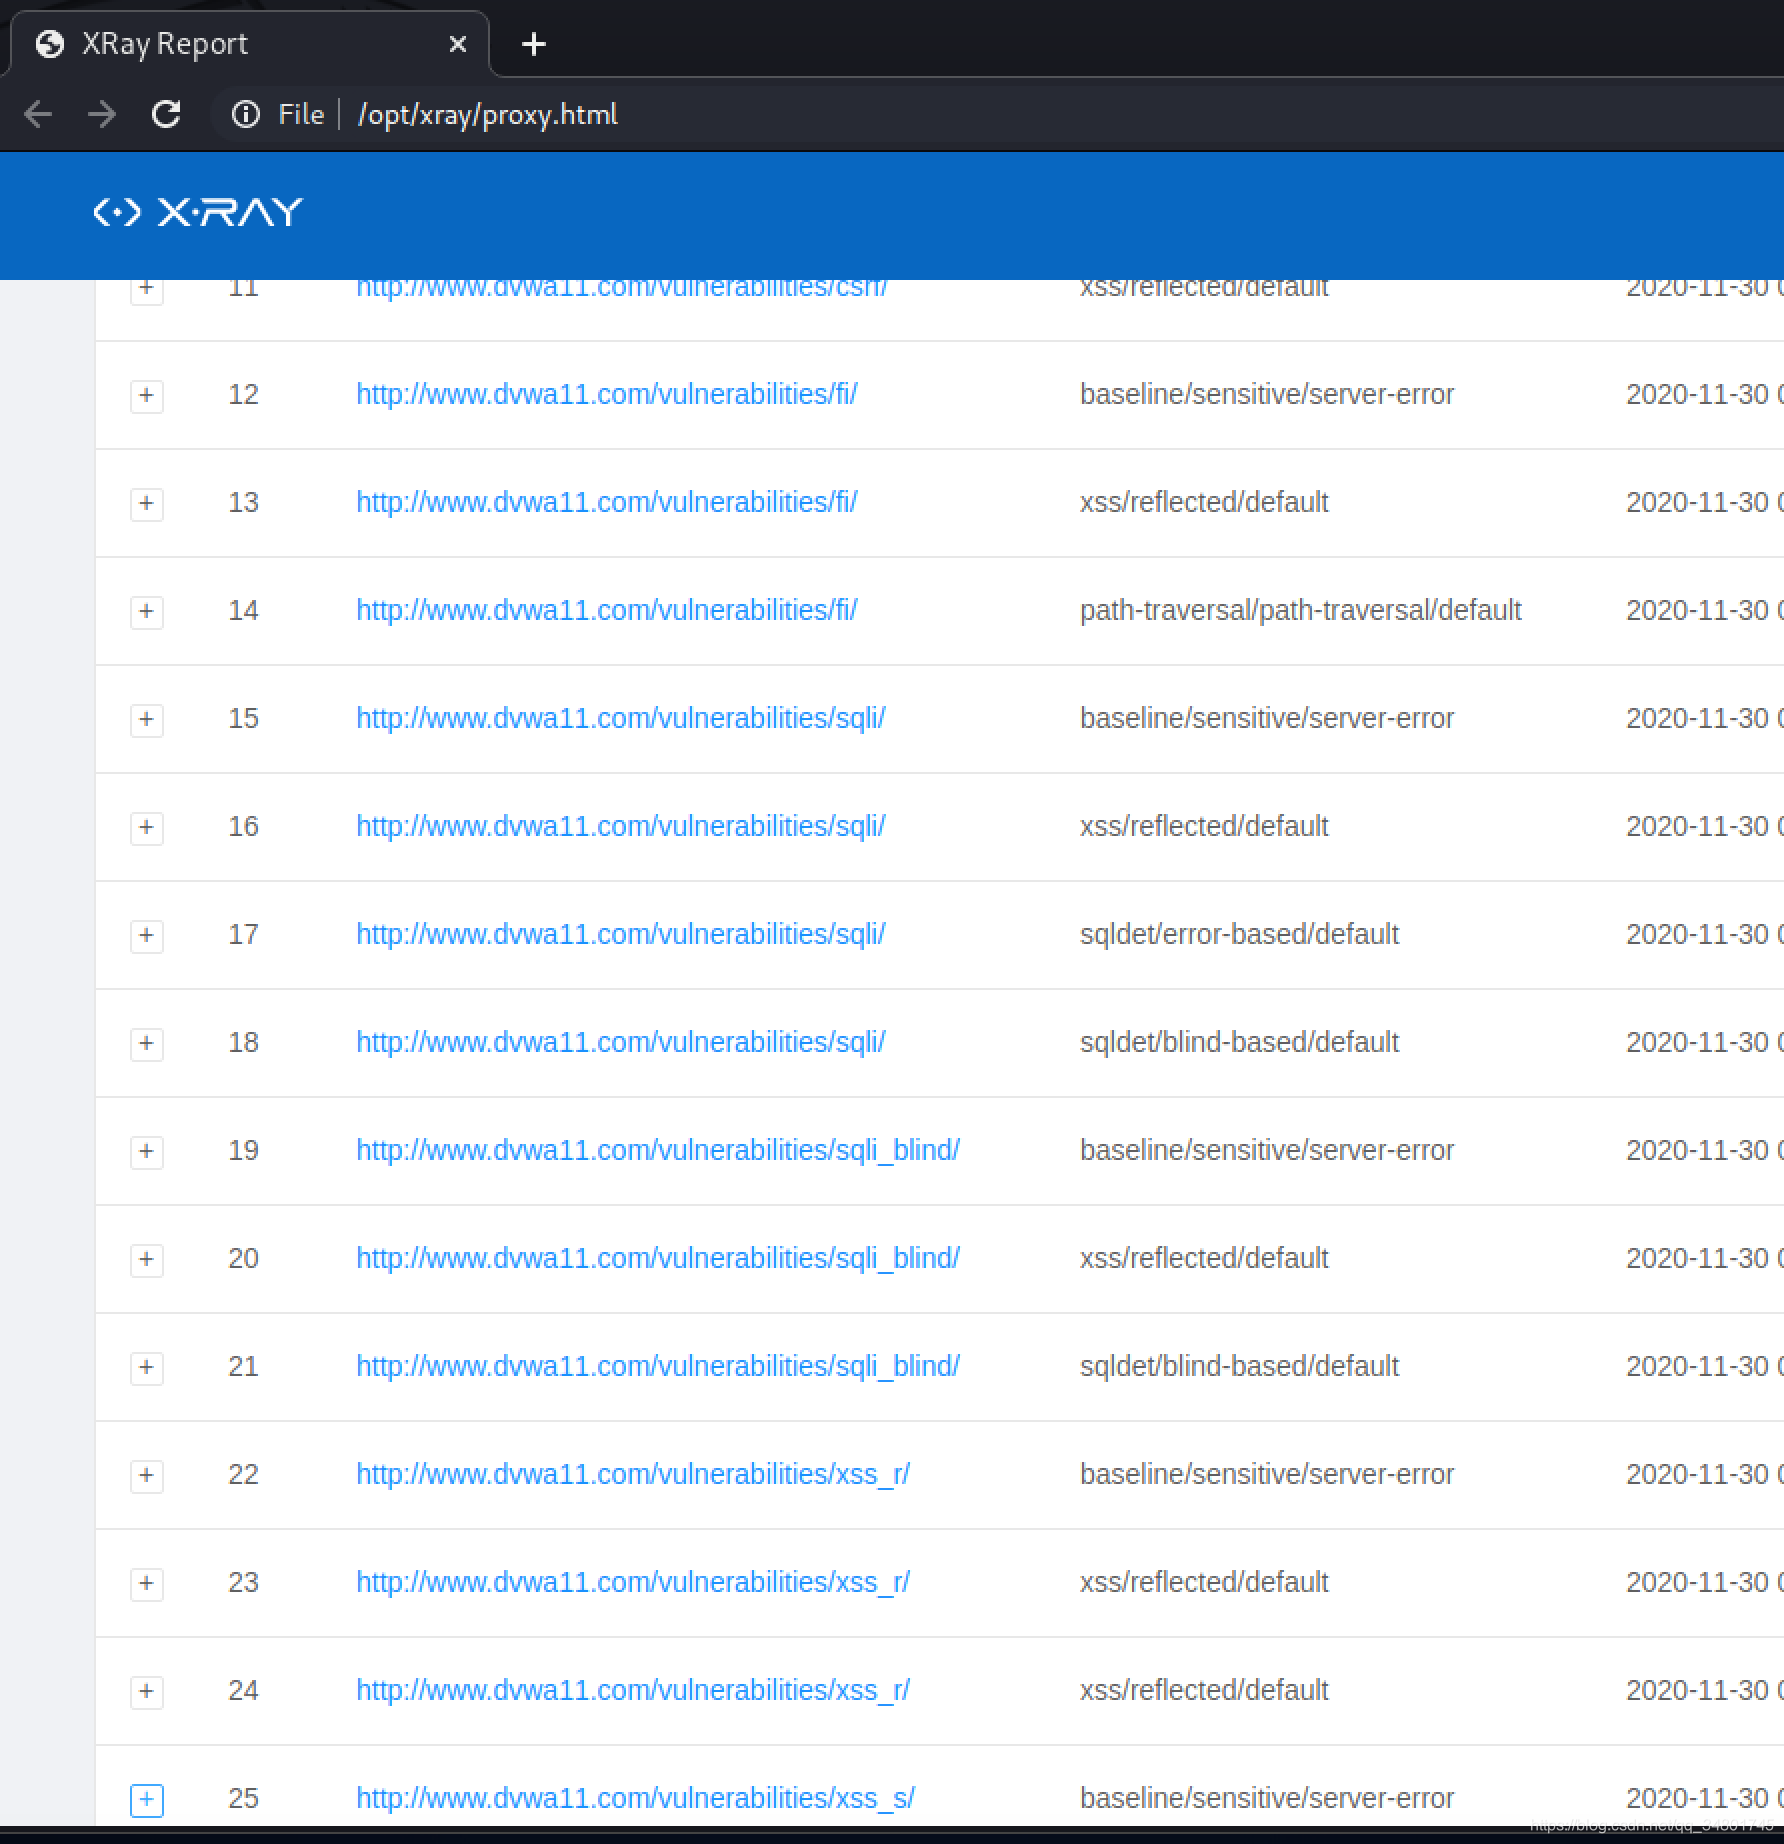
Task: Open the site info icon before File
Action: click(x=245, y=114)
